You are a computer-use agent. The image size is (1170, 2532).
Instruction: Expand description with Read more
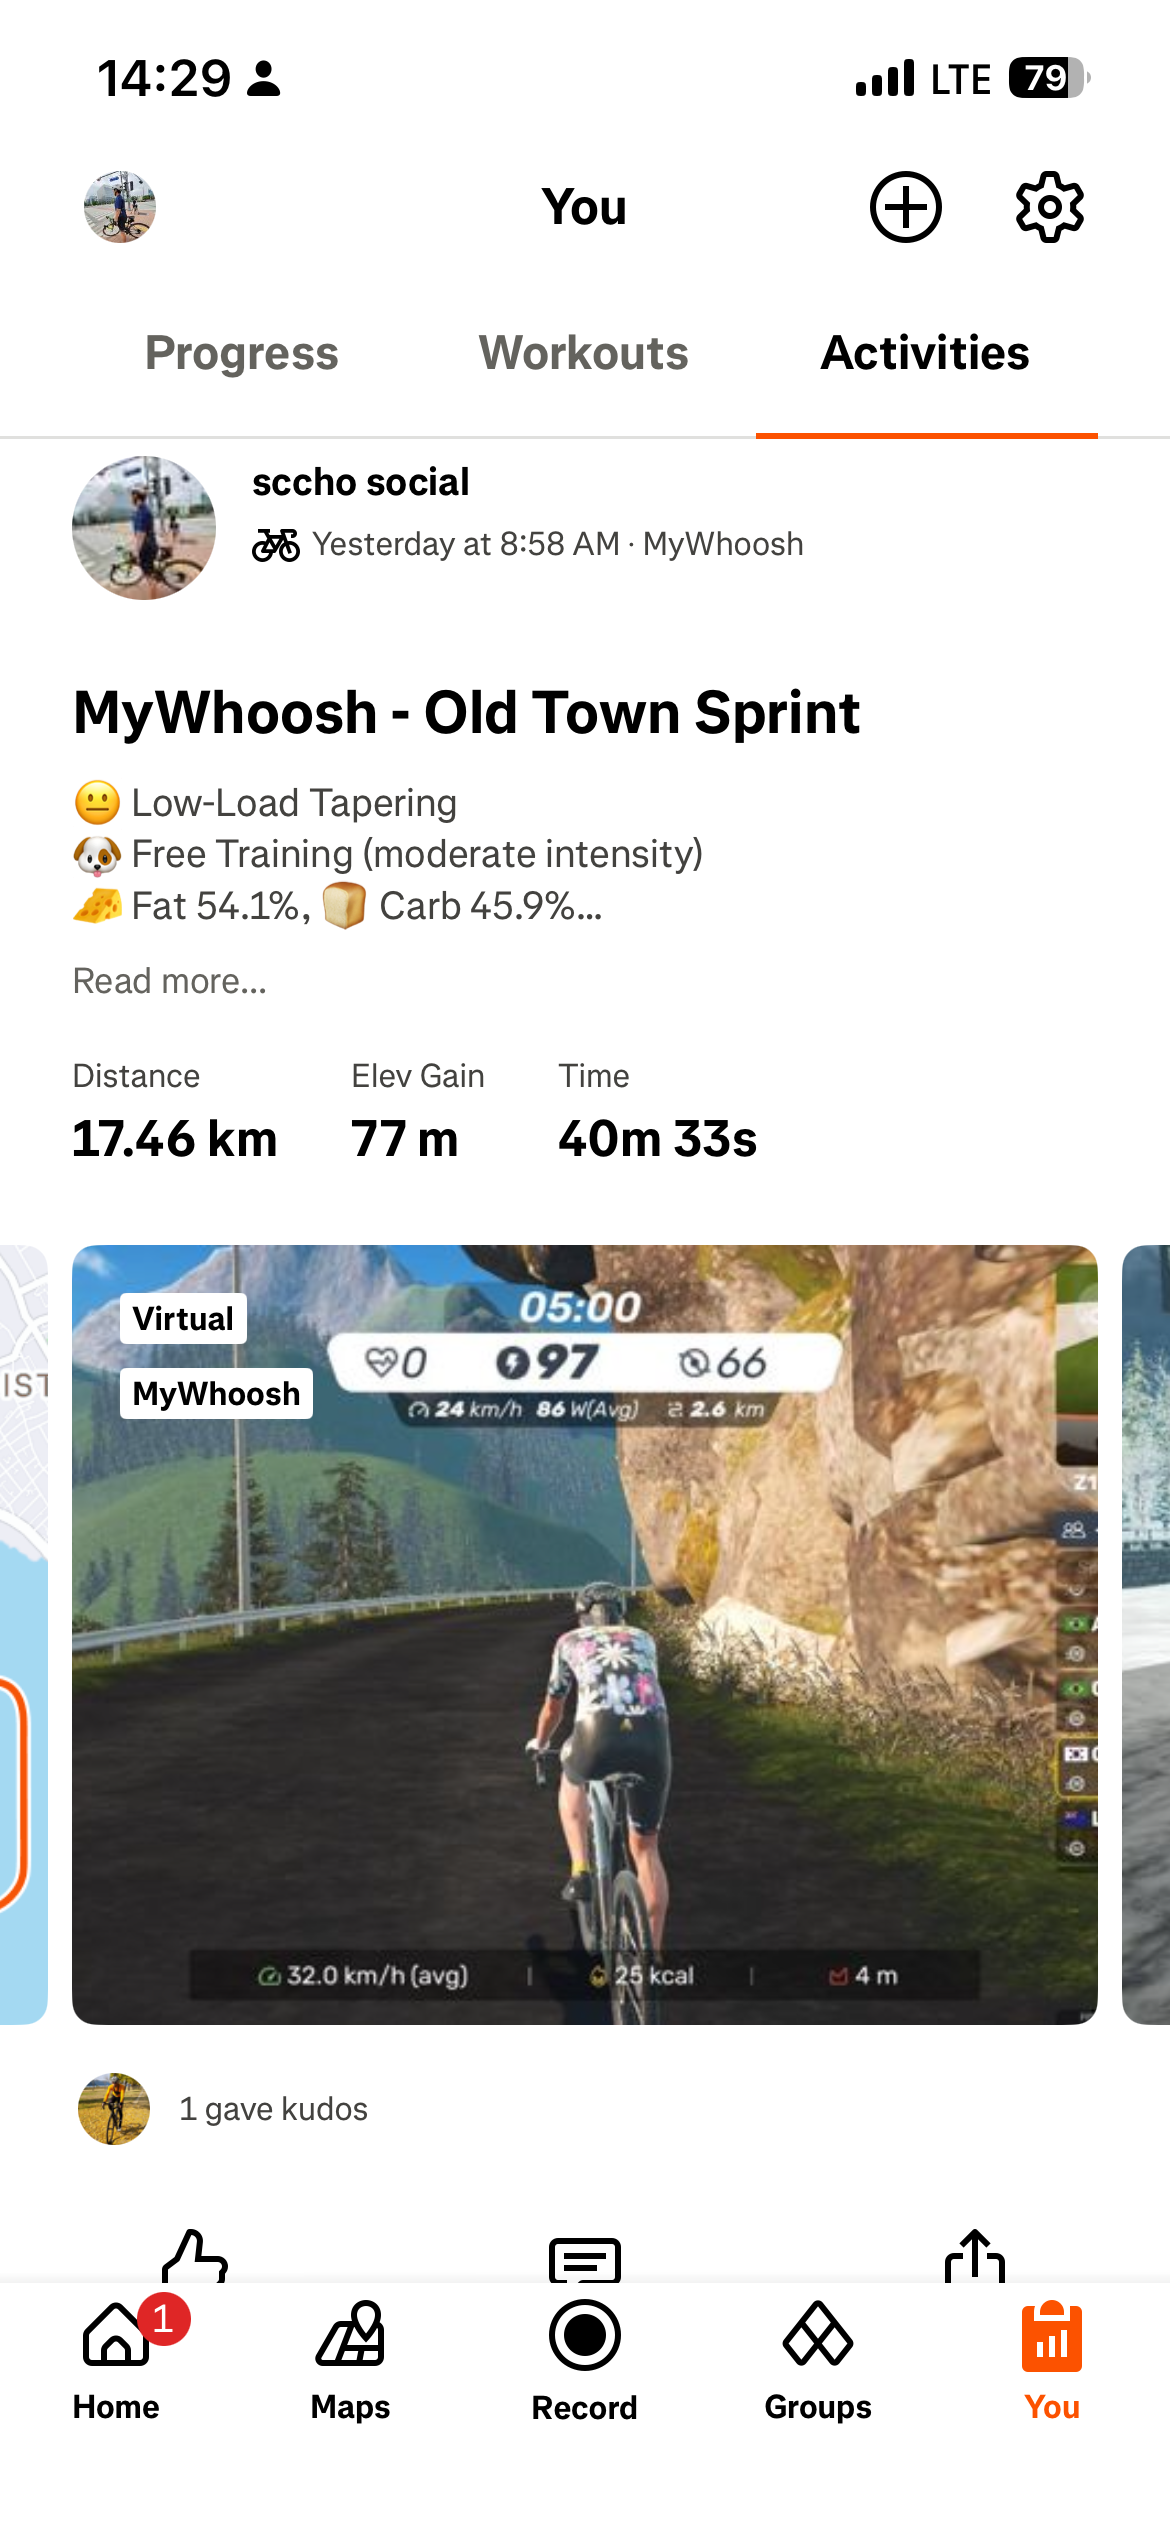(170, 981)
